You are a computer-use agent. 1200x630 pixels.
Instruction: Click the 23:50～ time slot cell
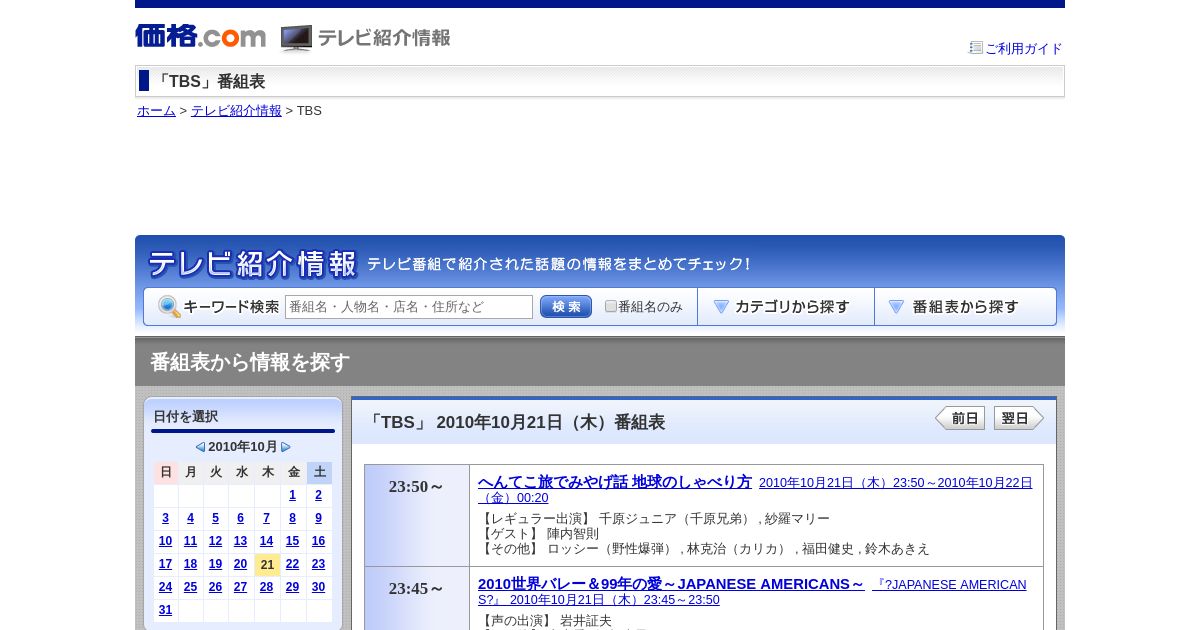click(x=417, y=515)
